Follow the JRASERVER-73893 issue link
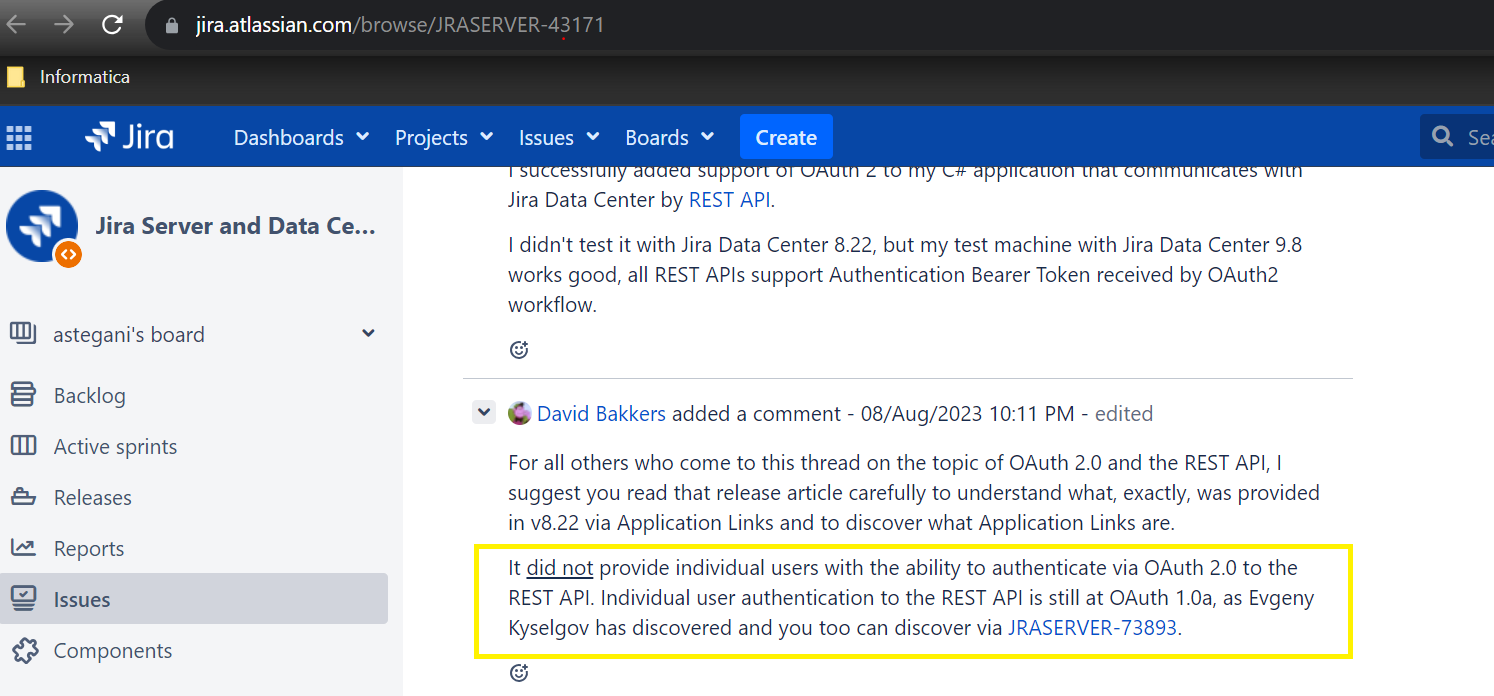This screenshot has height=696, width=1494. tap(1094, 629)
